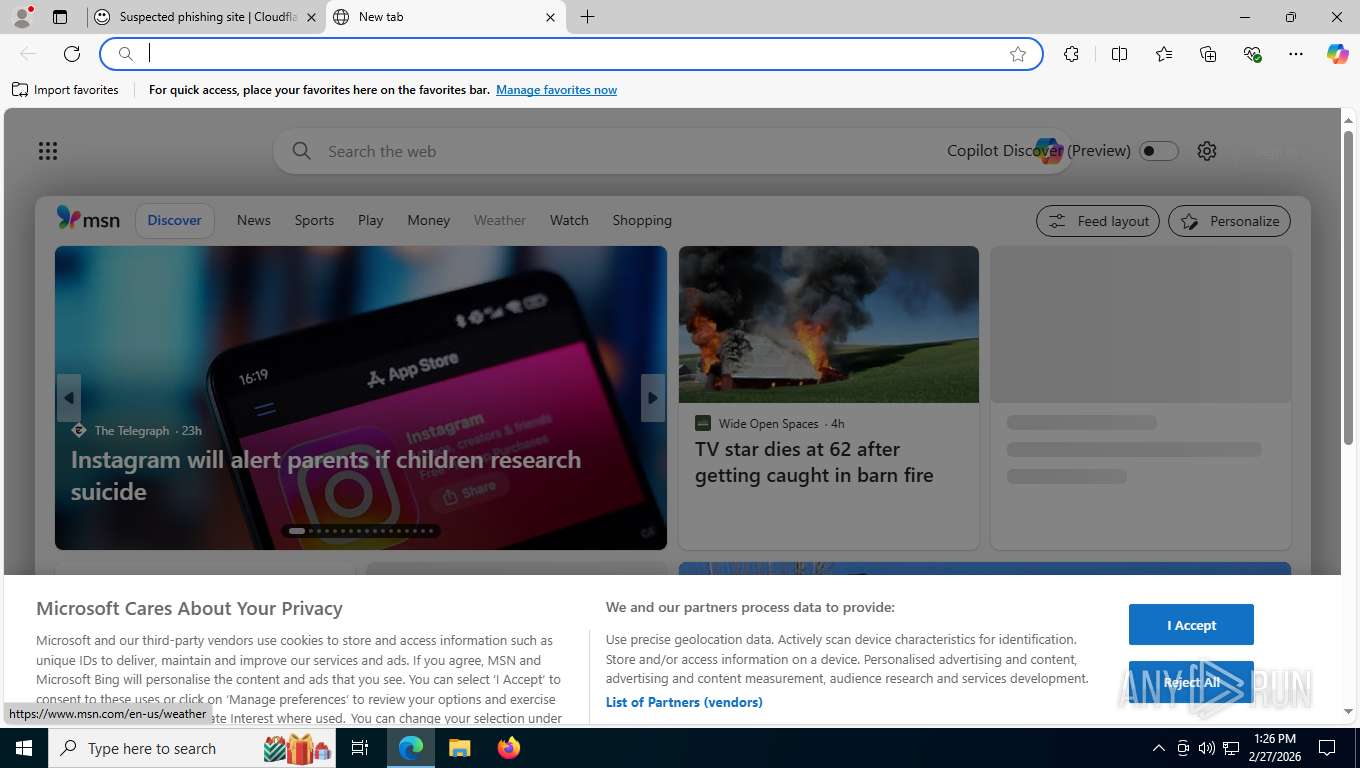Open the Money menu item

429,220
